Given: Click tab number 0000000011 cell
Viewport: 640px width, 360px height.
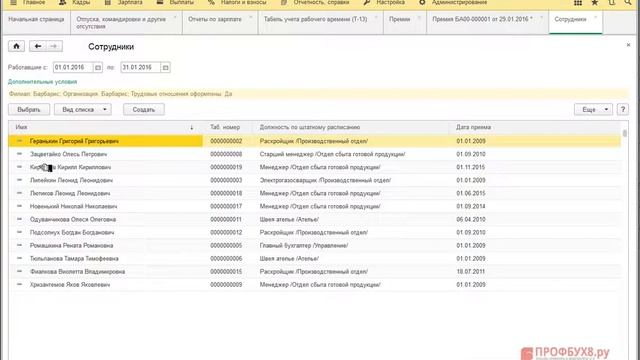Looking at the screenshot, I should [226, 219].
